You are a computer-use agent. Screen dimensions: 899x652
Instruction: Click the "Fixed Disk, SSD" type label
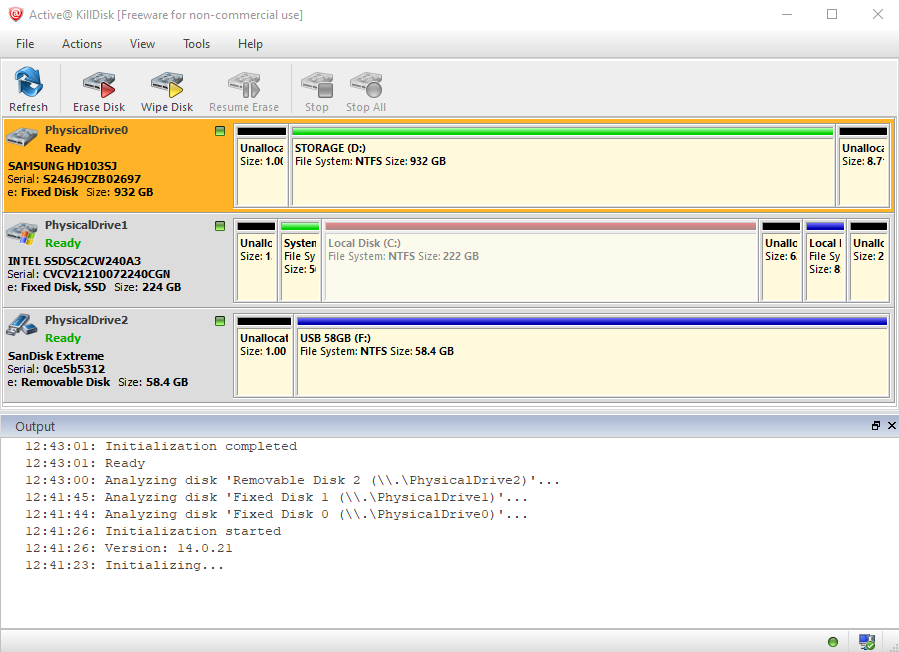tap(64, 287)
